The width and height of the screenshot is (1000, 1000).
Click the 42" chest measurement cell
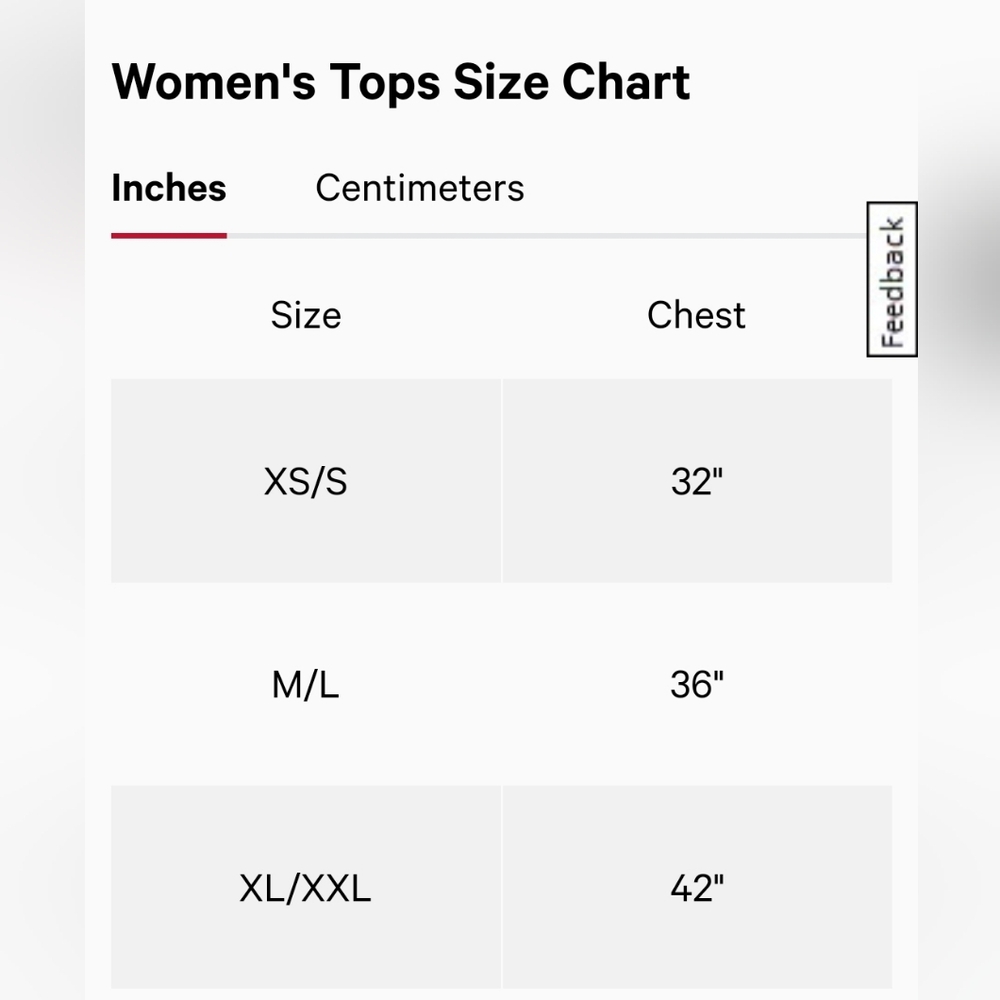[697, 887]
